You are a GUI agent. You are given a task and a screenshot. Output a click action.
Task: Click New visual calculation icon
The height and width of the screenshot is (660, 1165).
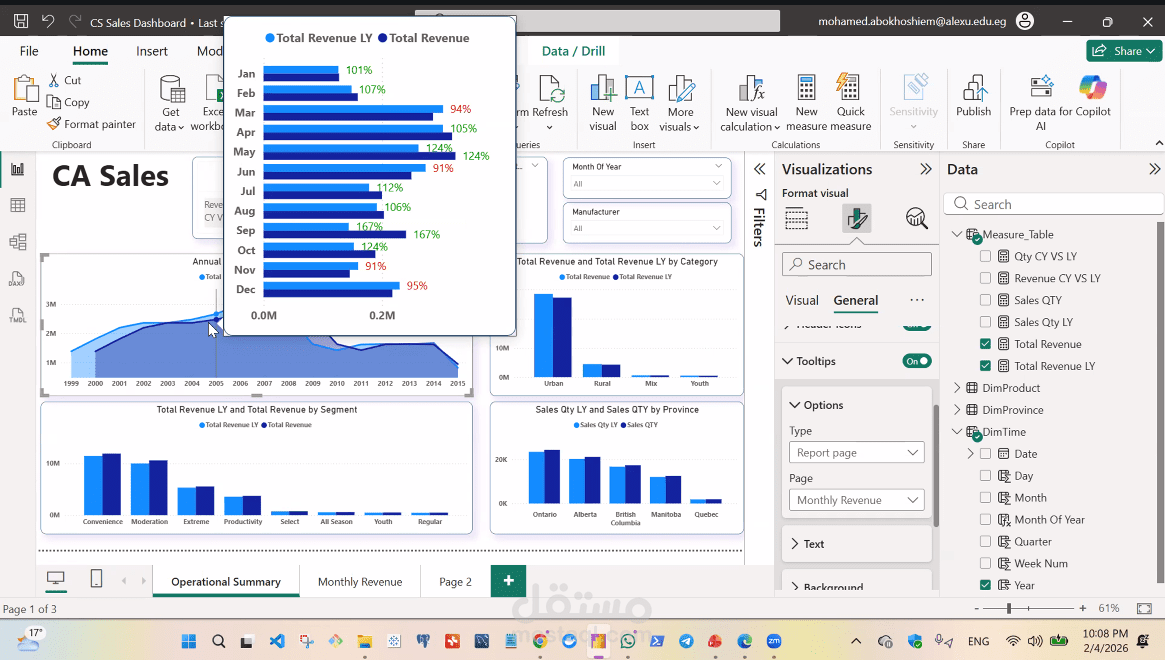click(751, 89)
